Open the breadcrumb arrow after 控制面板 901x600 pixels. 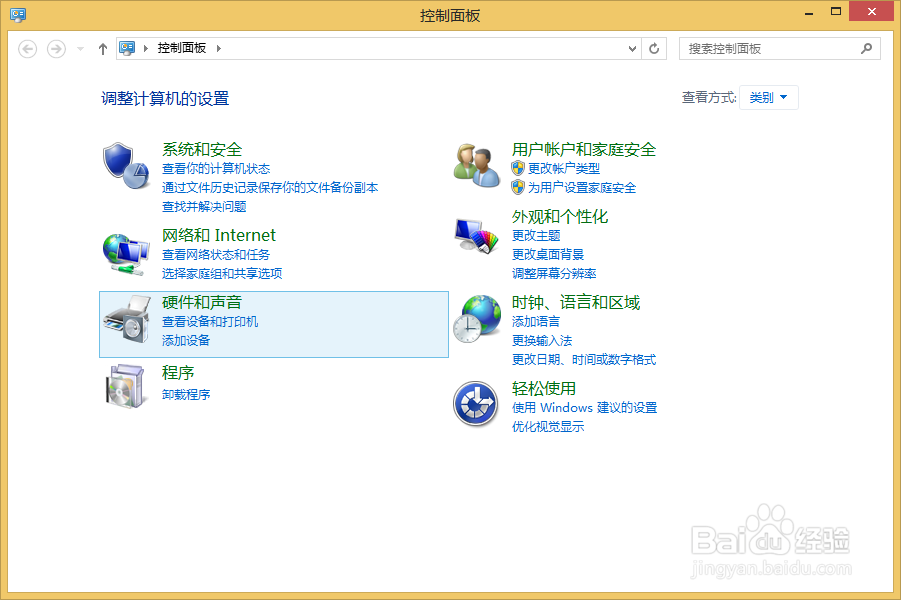click(219, 48)
